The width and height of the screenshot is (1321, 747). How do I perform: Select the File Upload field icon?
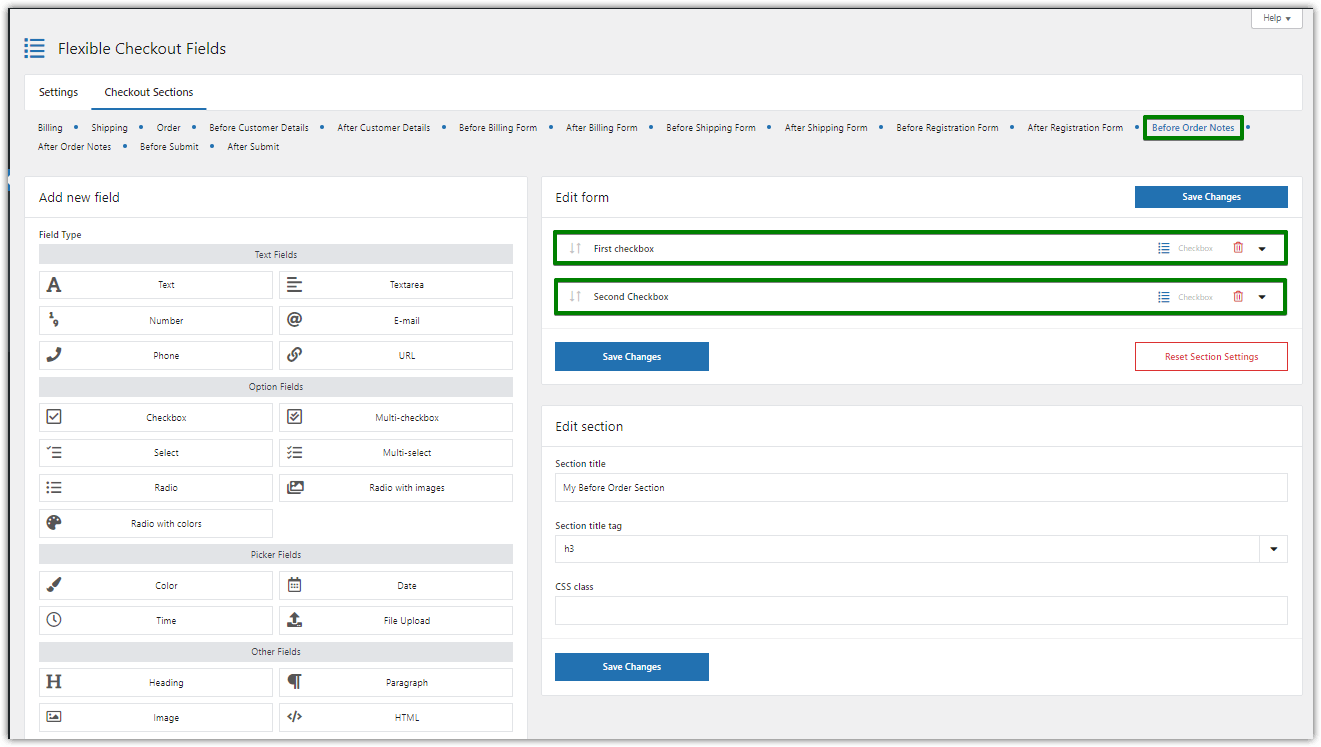295,620
